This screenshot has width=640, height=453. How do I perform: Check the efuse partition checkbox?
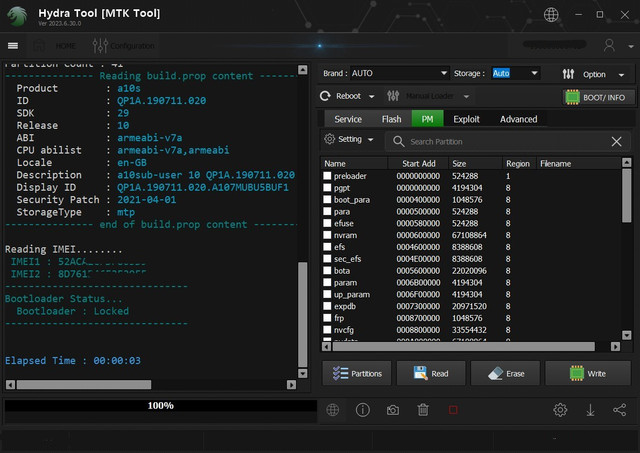pos(327,223)
